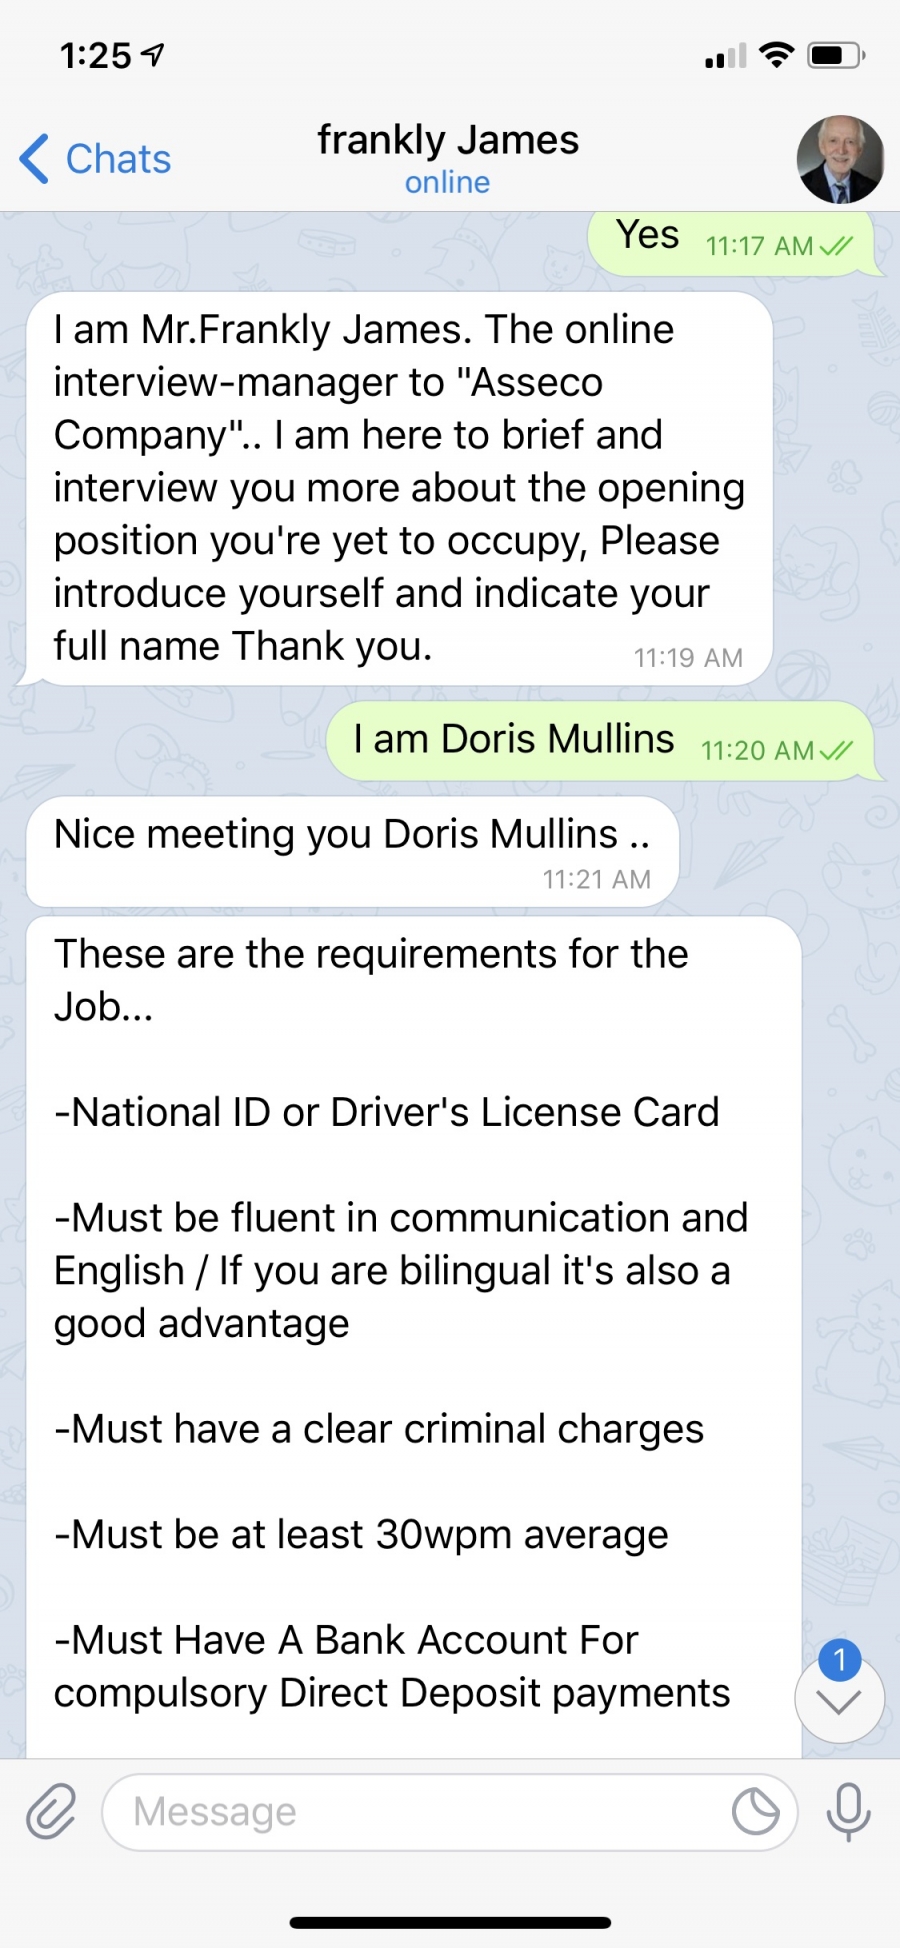This screenshot has width=900, height=1948.
Task: Tap the Wi-Fi icon in status bar
Action: pyautogui.click(x=776, y=55)
